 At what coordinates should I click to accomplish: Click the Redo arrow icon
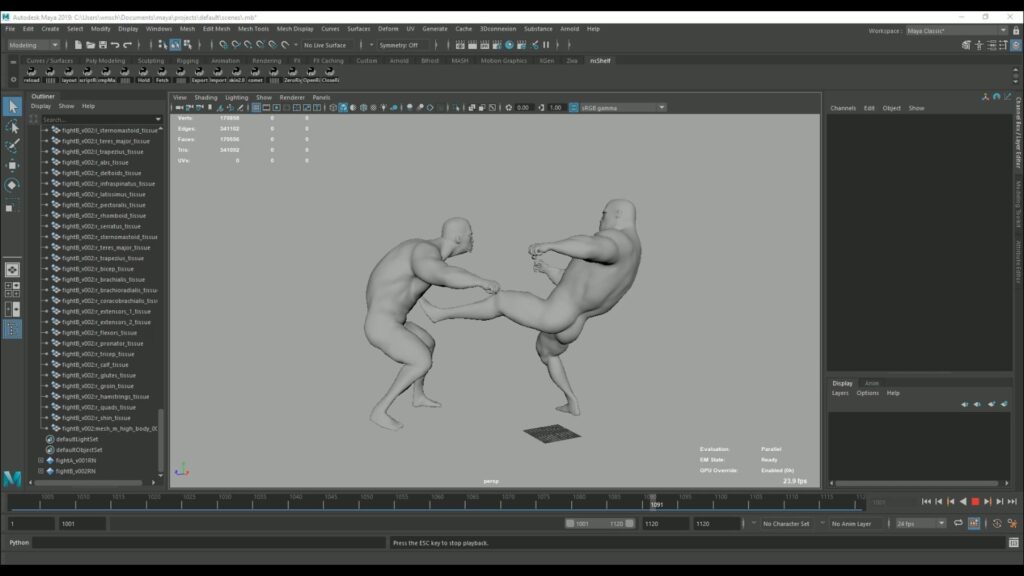pos(127,45)
